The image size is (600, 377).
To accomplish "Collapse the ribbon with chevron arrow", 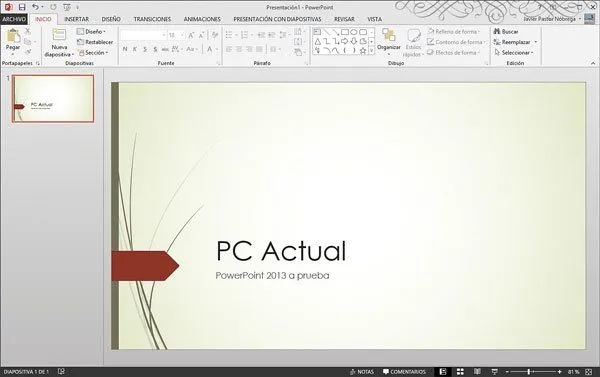I will (593, 63).
